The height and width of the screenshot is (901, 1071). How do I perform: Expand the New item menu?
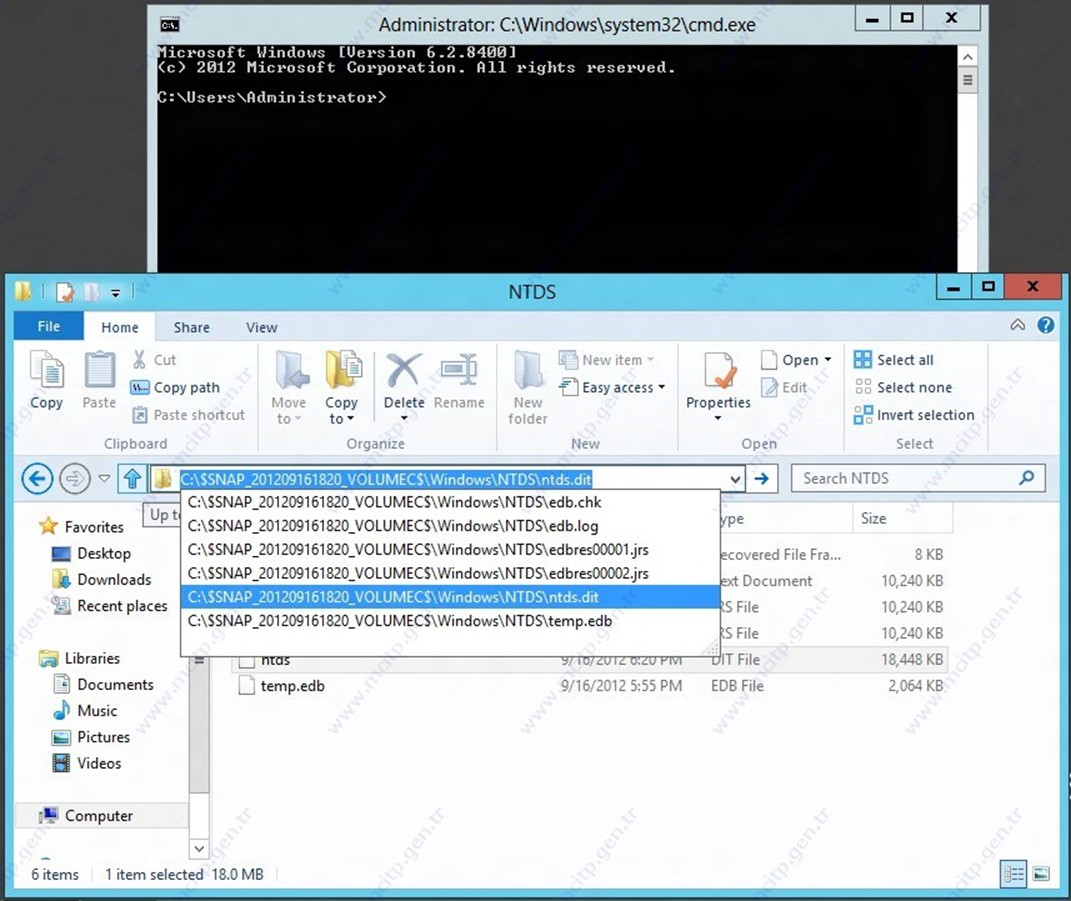pos(607,360)
